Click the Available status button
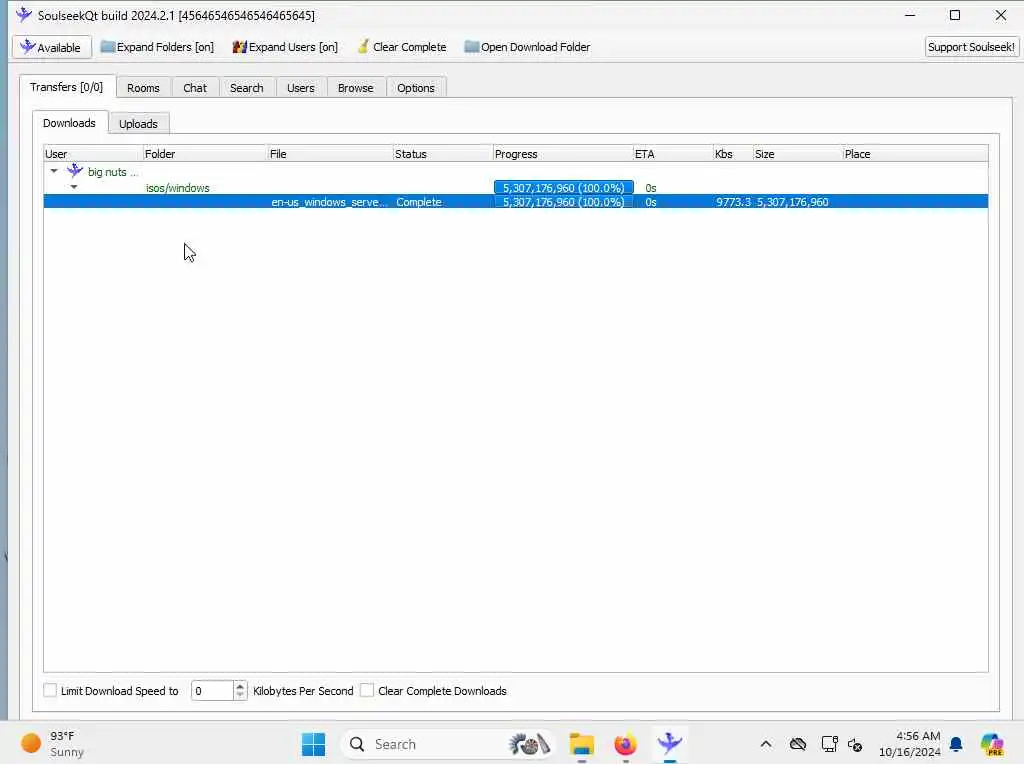The width and height of the screenshot is (1024, 764). pos(51,47)
